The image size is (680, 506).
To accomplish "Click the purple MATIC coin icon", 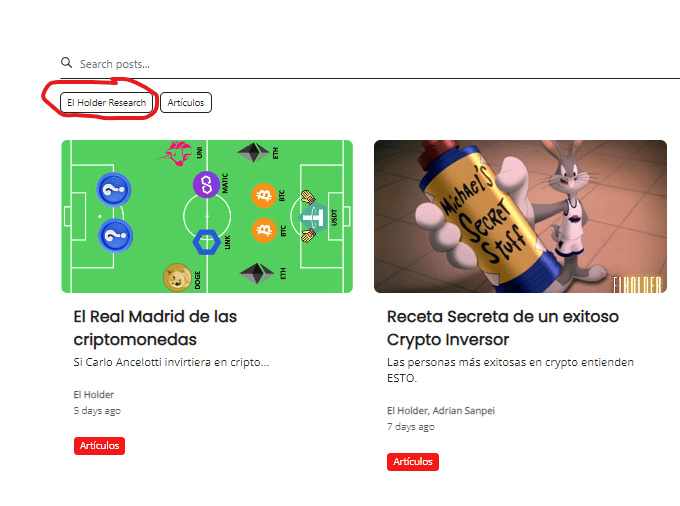I will [x=206, y=185].
